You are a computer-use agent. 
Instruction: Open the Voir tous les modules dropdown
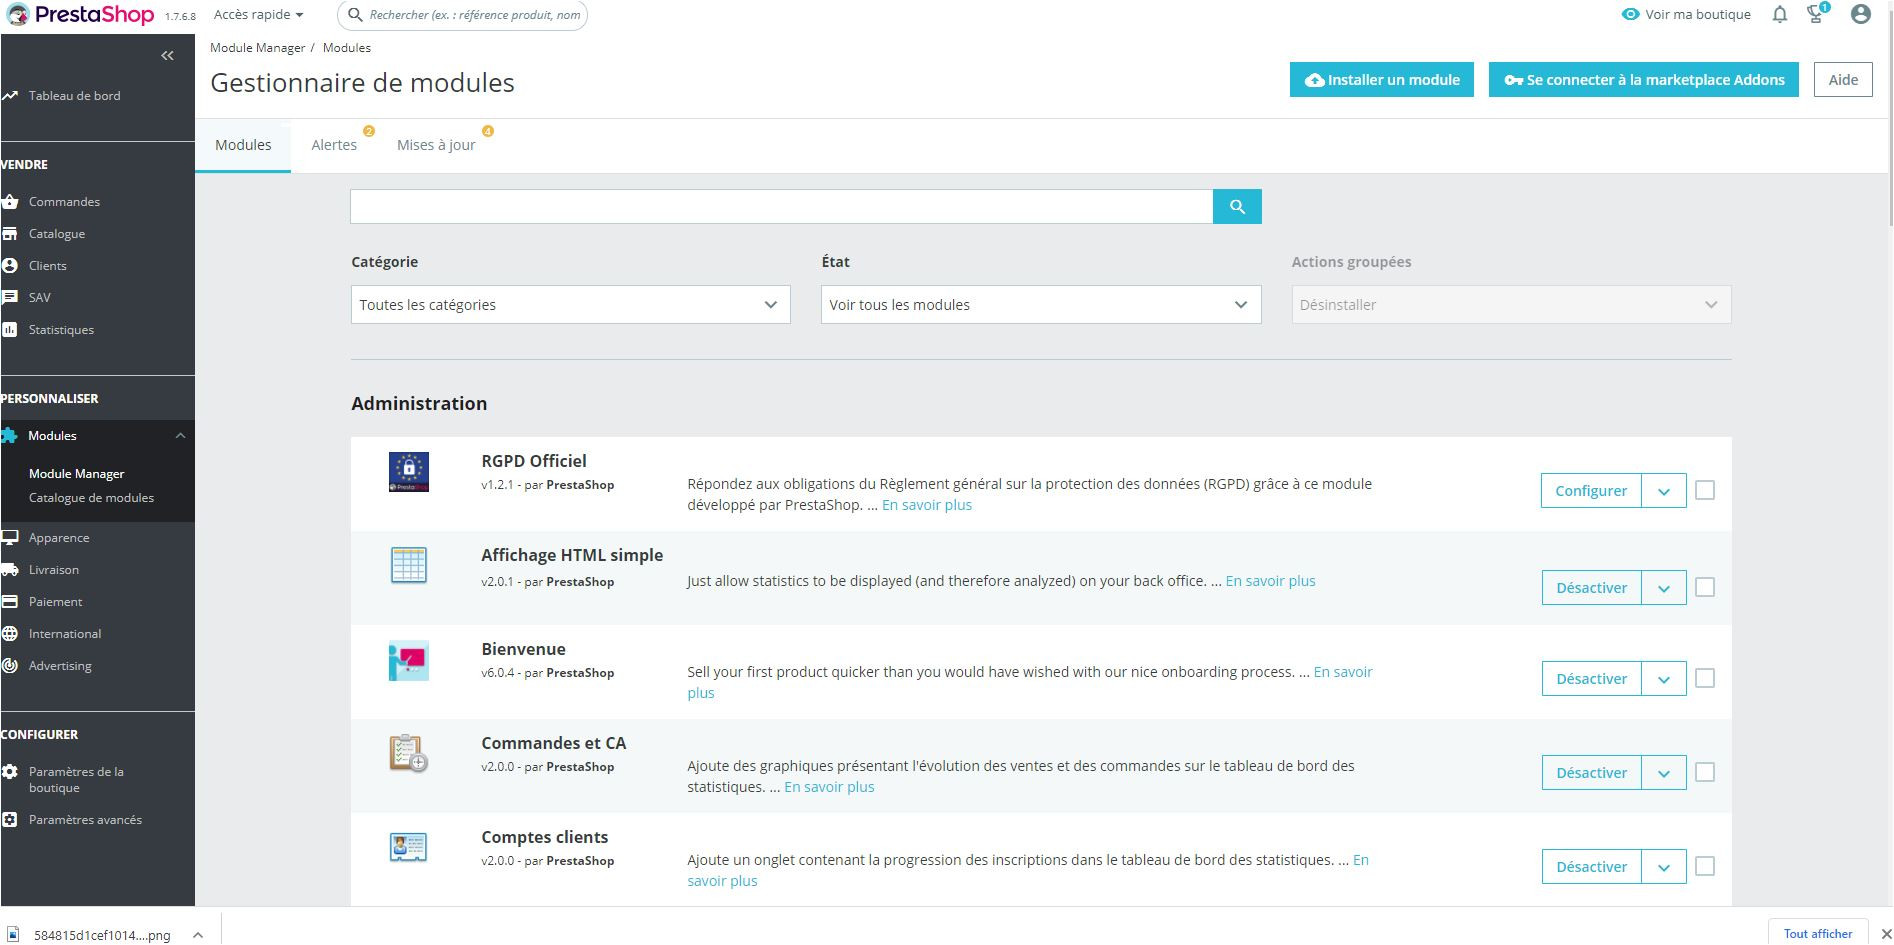point(1041,305)
